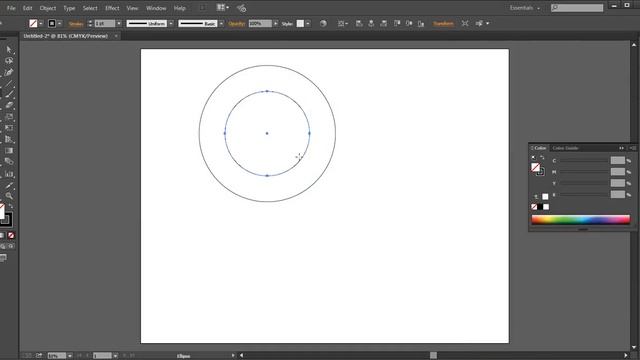The height and width of the screenshot is (360, 640).
Task: Open the Recolor Artwork wheel icon
Action: 323,24
